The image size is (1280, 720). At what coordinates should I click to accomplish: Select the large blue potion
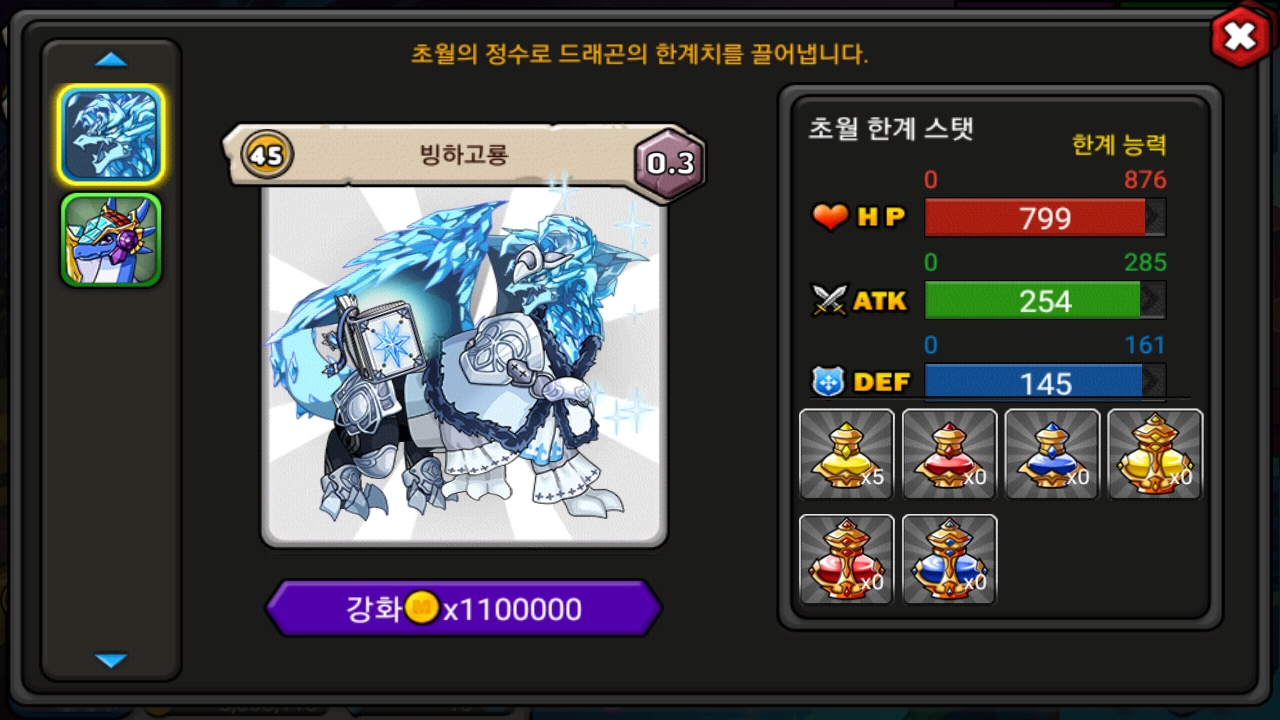[949, 559]
